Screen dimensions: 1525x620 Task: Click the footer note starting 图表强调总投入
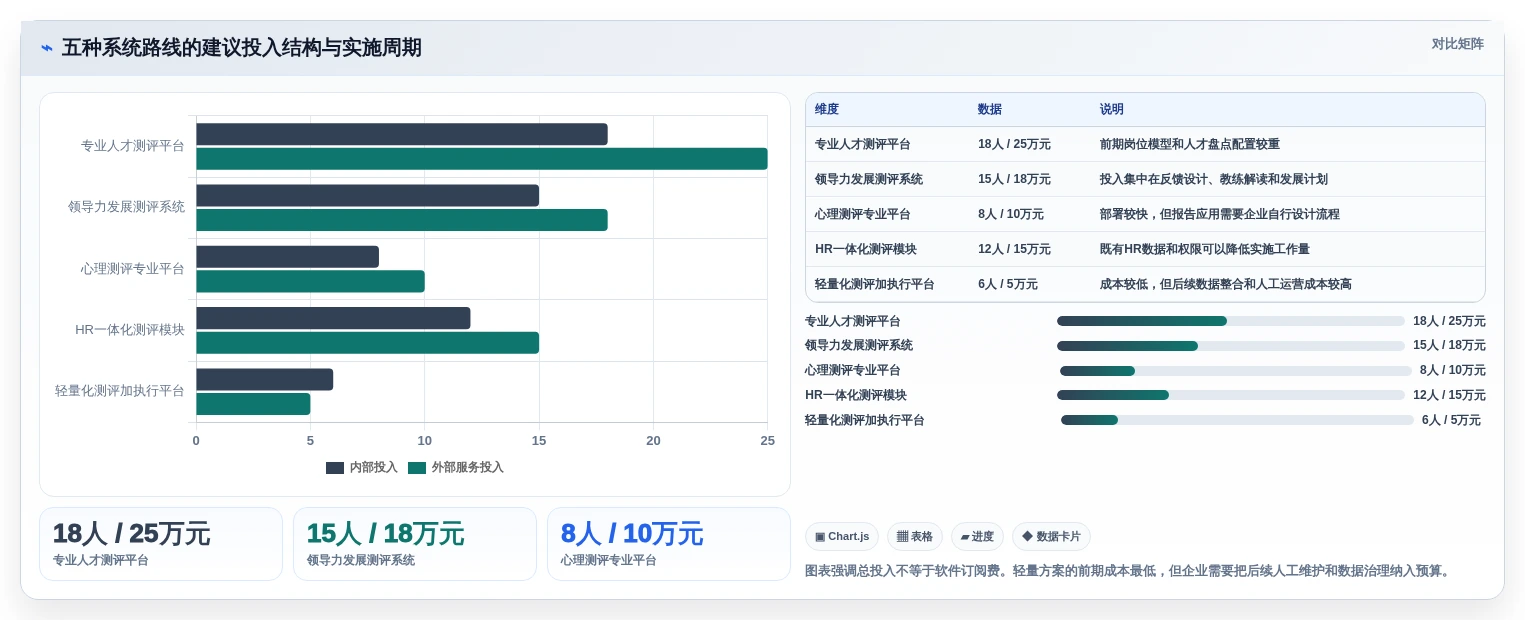(x=1128, y=571)
